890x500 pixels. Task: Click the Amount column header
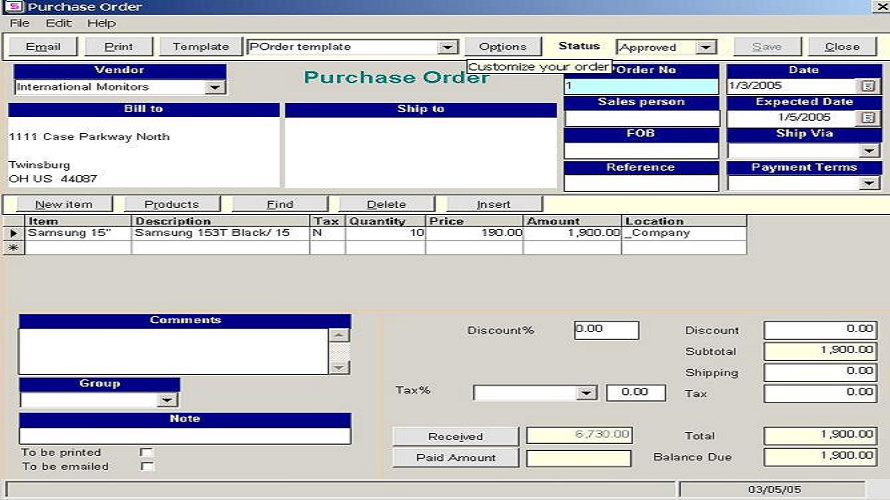(x=572, y=221)
